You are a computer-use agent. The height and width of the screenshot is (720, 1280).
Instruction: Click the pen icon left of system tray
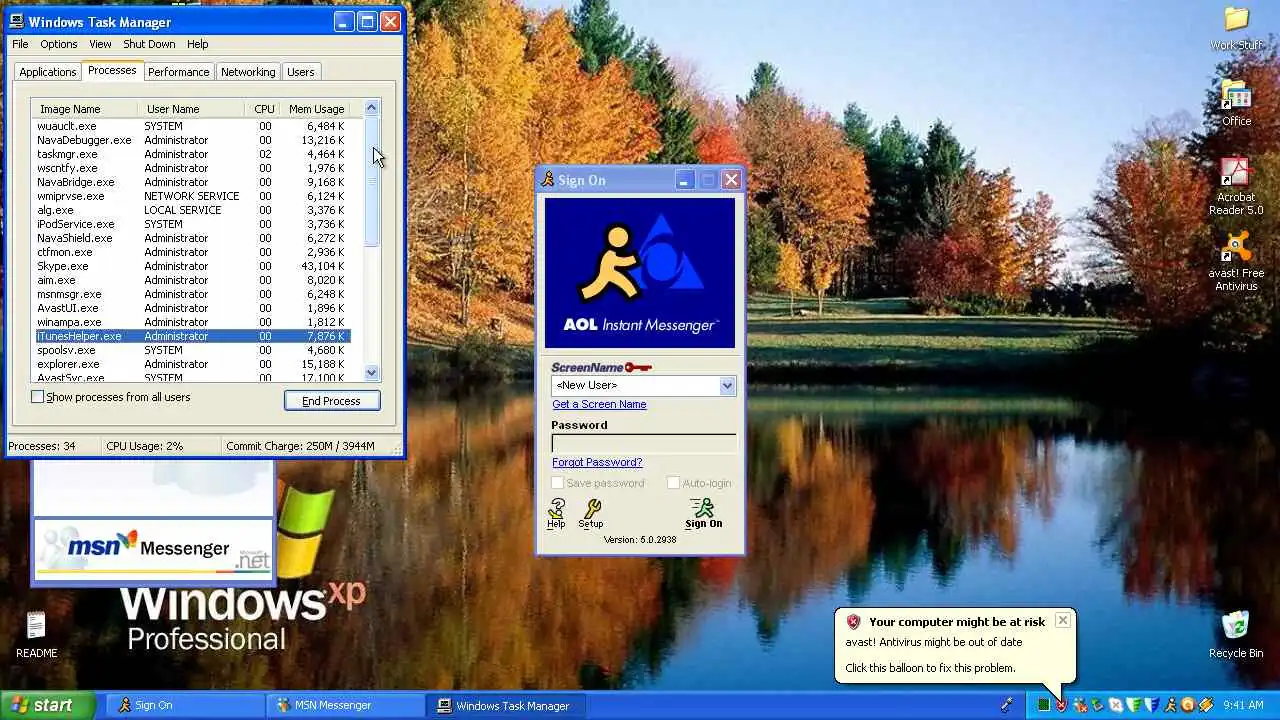(1007, 705)
